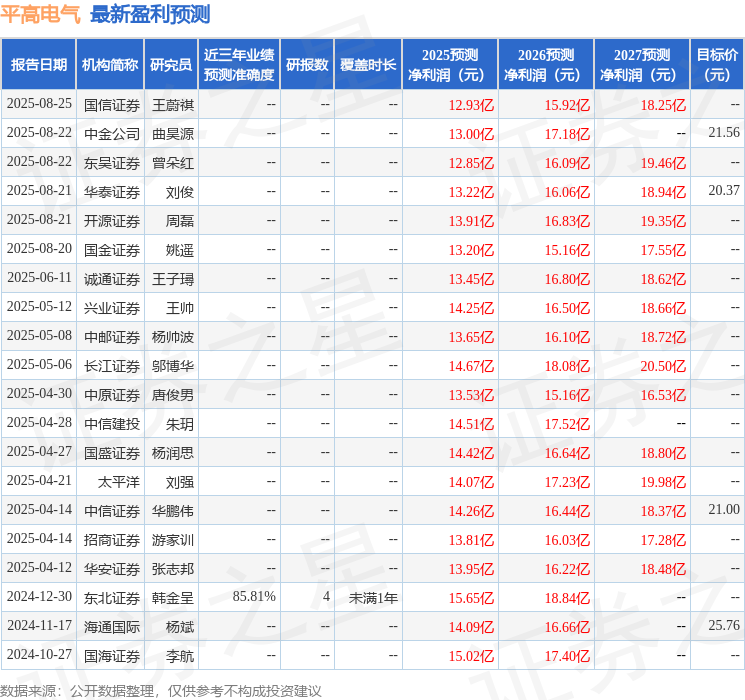The height and width of the screenshot is (700, 745).
Task: Click the 85.81% accuracy value
Action: [x=254, y=597]
